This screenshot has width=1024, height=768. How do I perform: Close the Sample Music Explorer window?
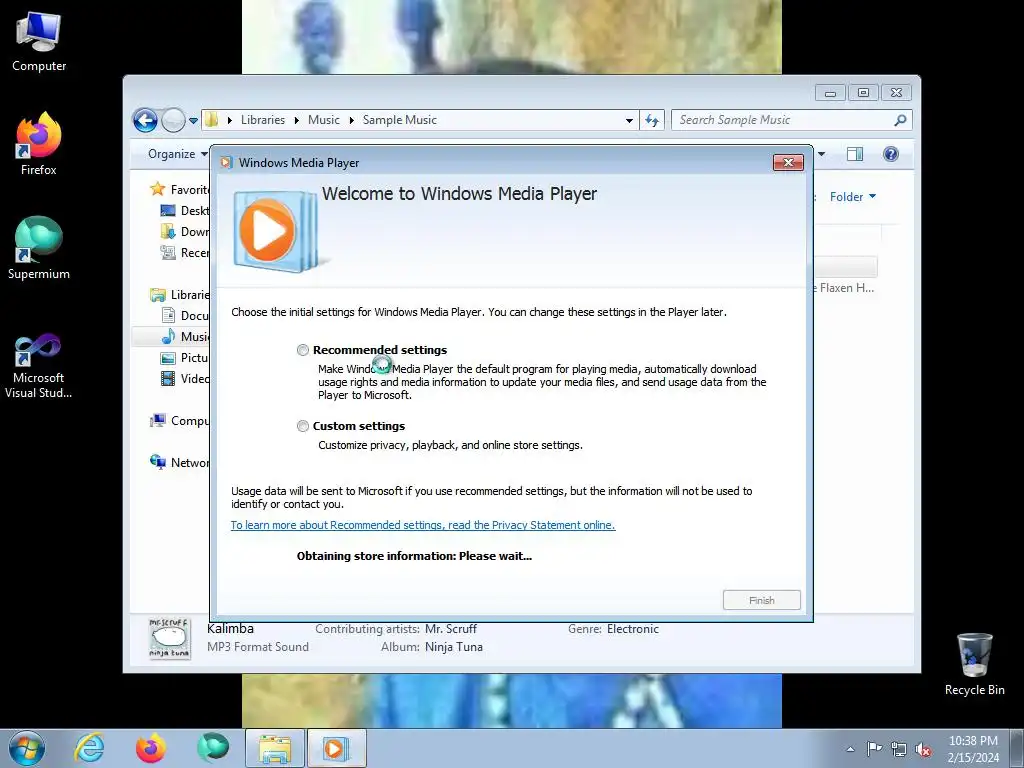click(896, 93)
